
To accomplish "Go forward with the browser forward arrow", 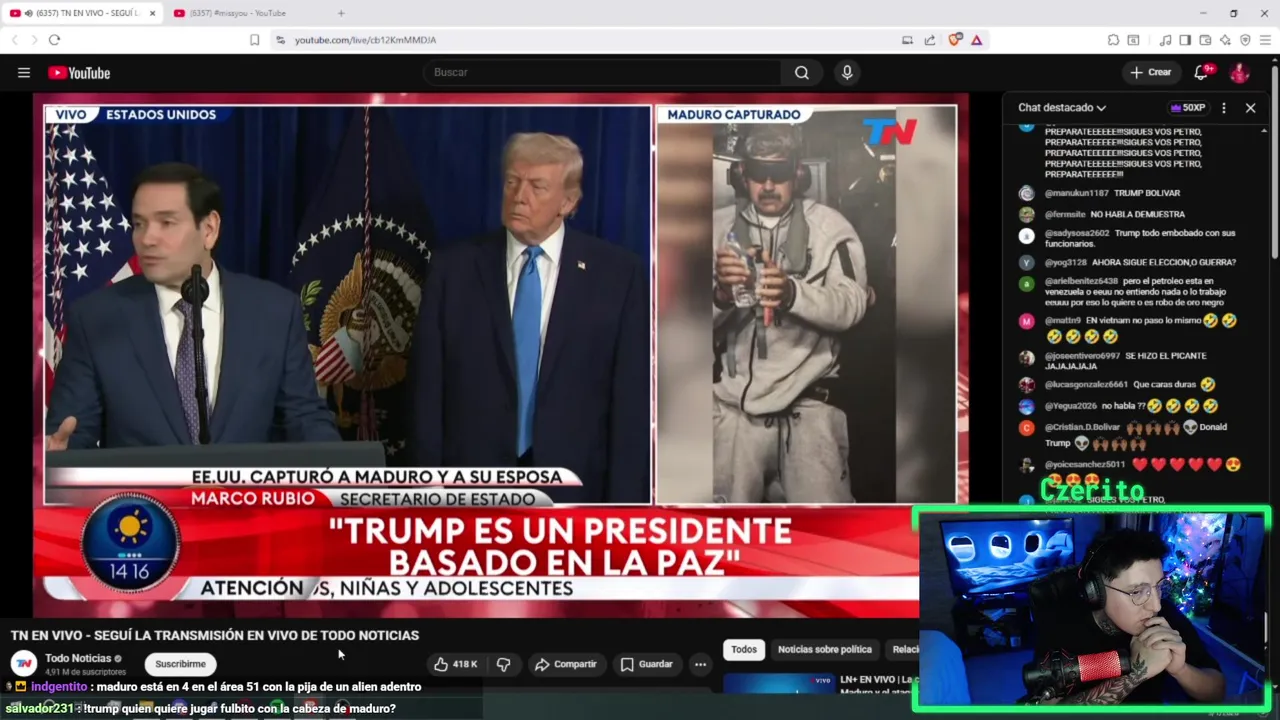I will point(34,40).
